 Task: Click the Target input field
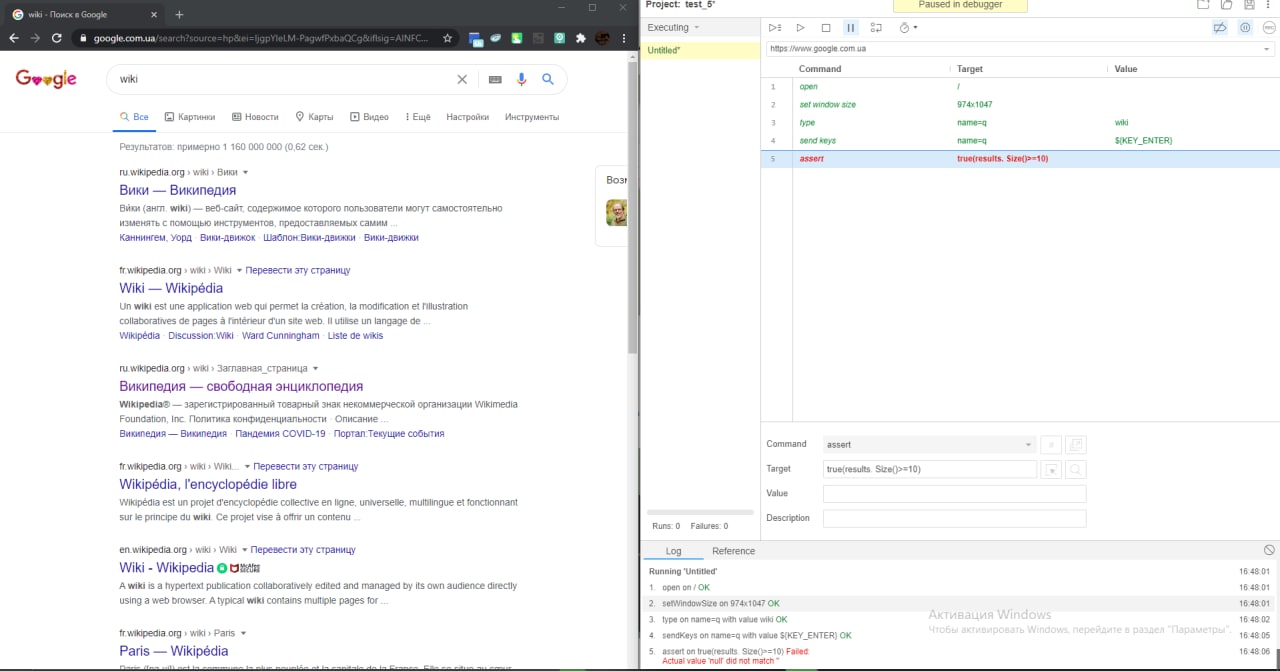coord(929,469)
